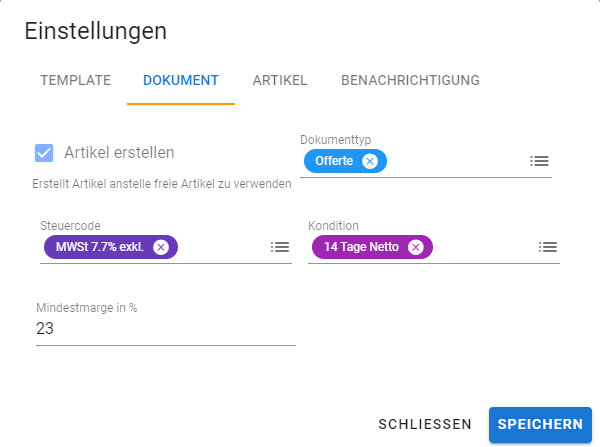Switch to the Template tab
This screenshot has height=447, width=600.
[x=75, y=80]
